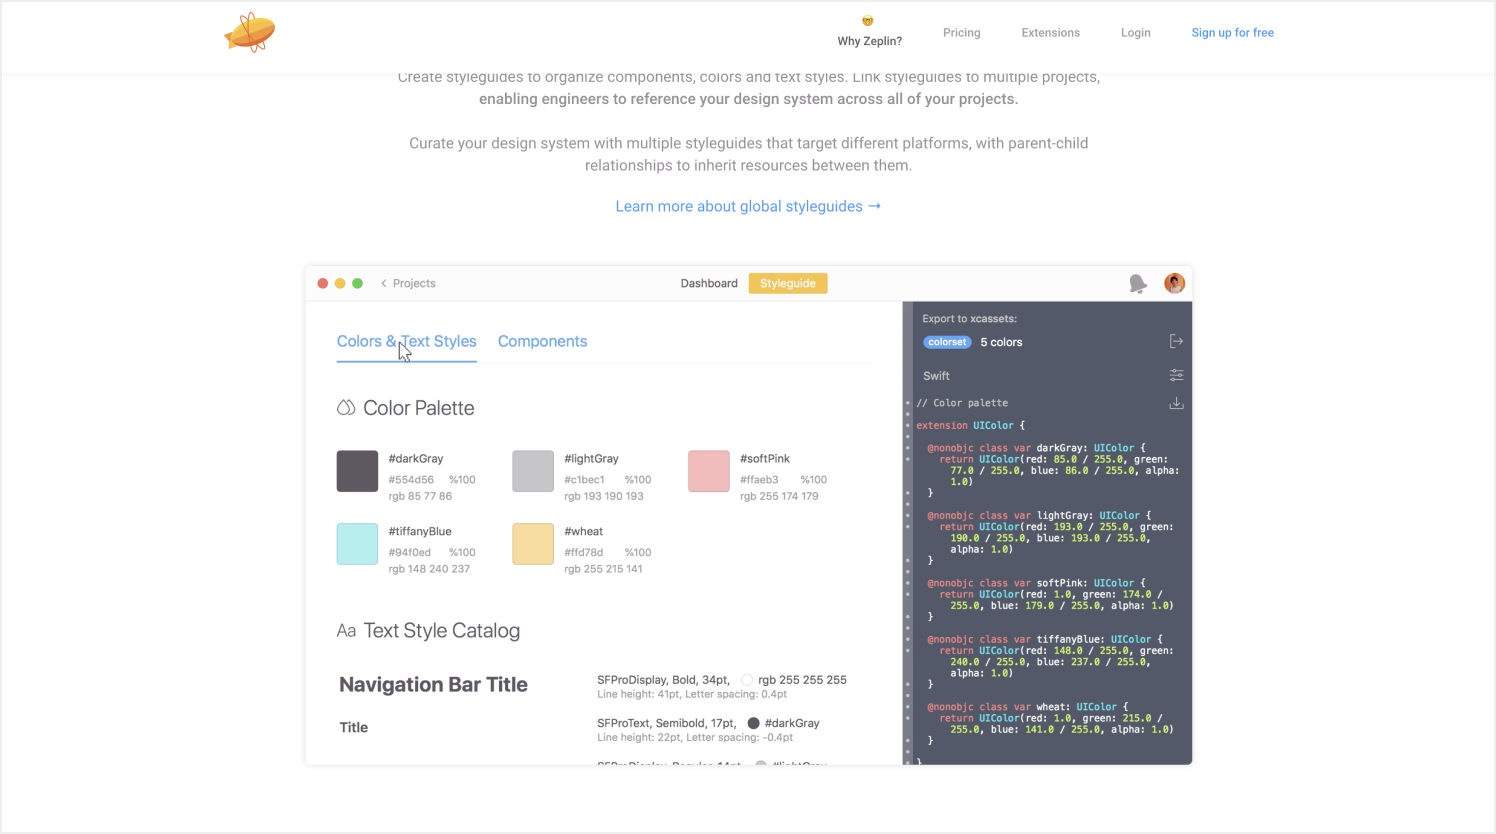Click the rgb 148 240 237 value
The width and height of the screenshot is (1496, 834).
click(429, 569)
